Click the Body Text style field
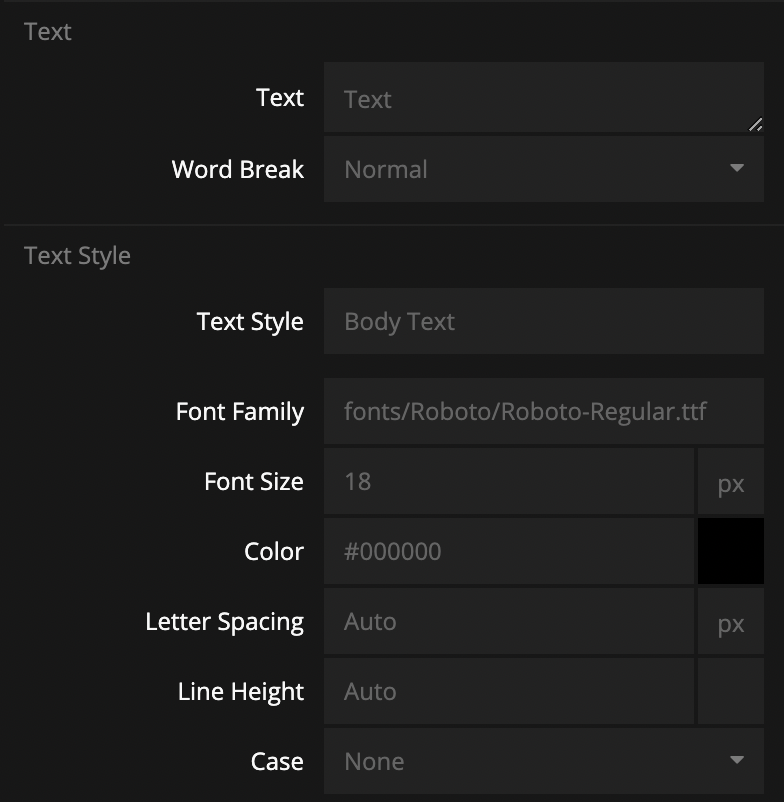Screen dimensions: 784x802 (x=543, y=321)
